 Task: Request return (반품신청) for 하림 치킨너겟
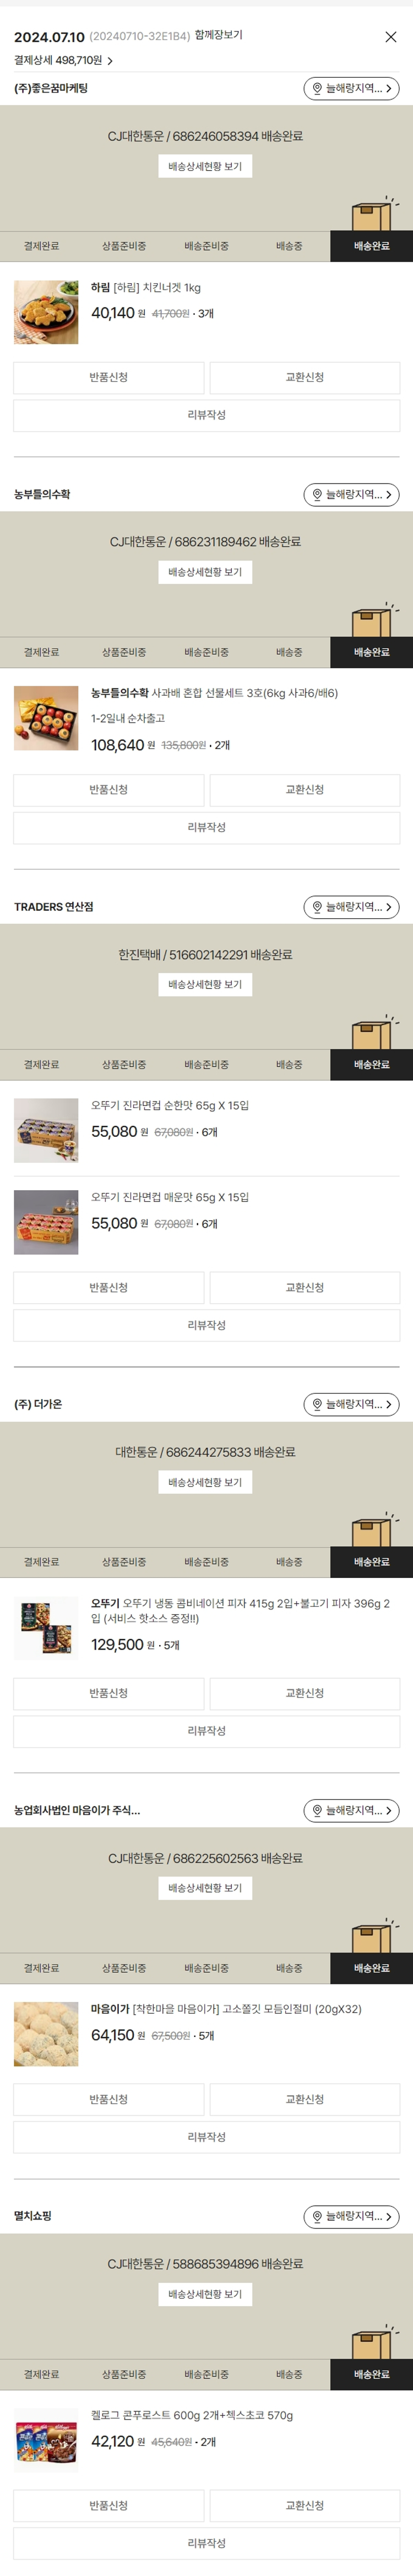click(108, 378)
